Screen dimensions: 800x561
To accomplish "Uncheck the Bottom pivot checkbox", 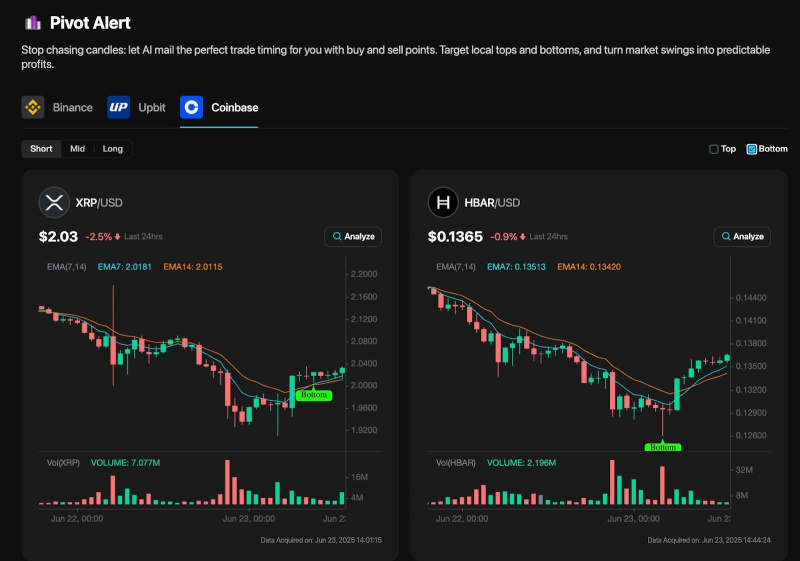I will (752, 149).
